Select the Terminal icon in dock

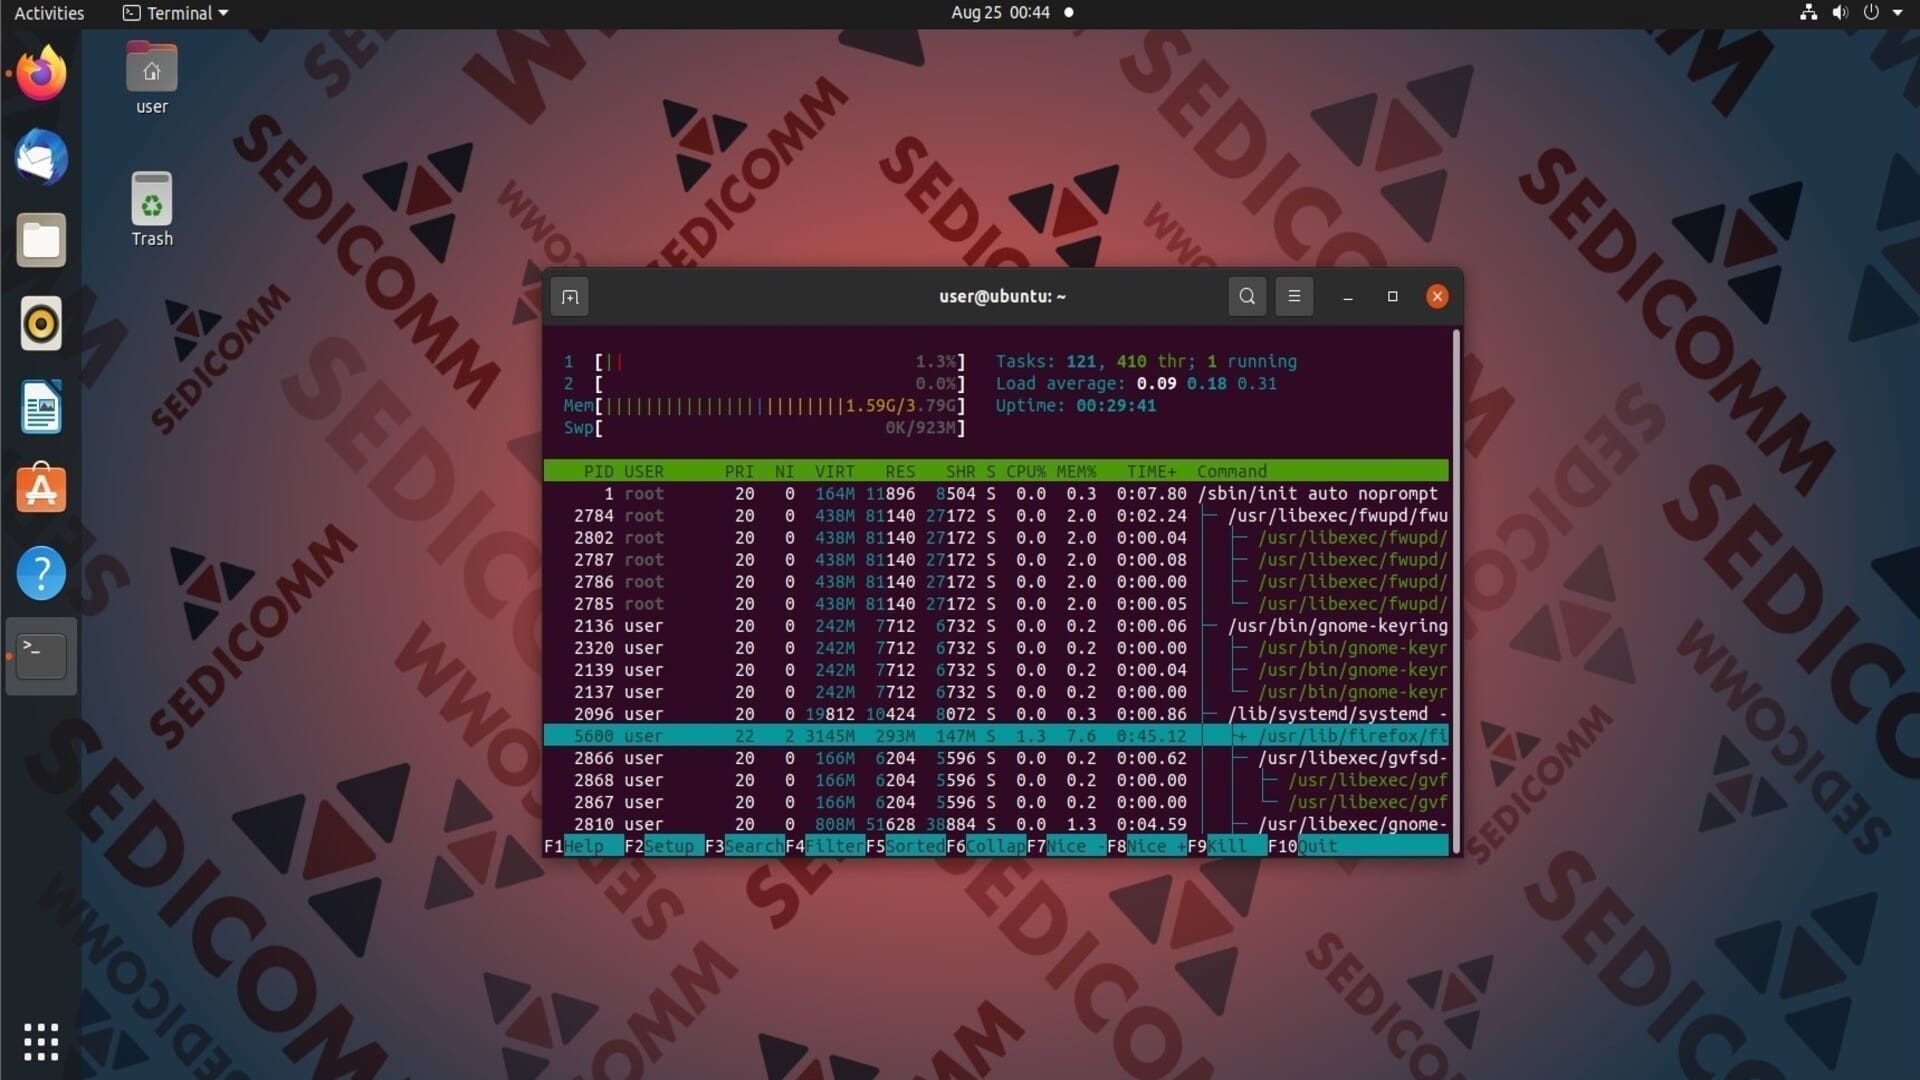41,656
